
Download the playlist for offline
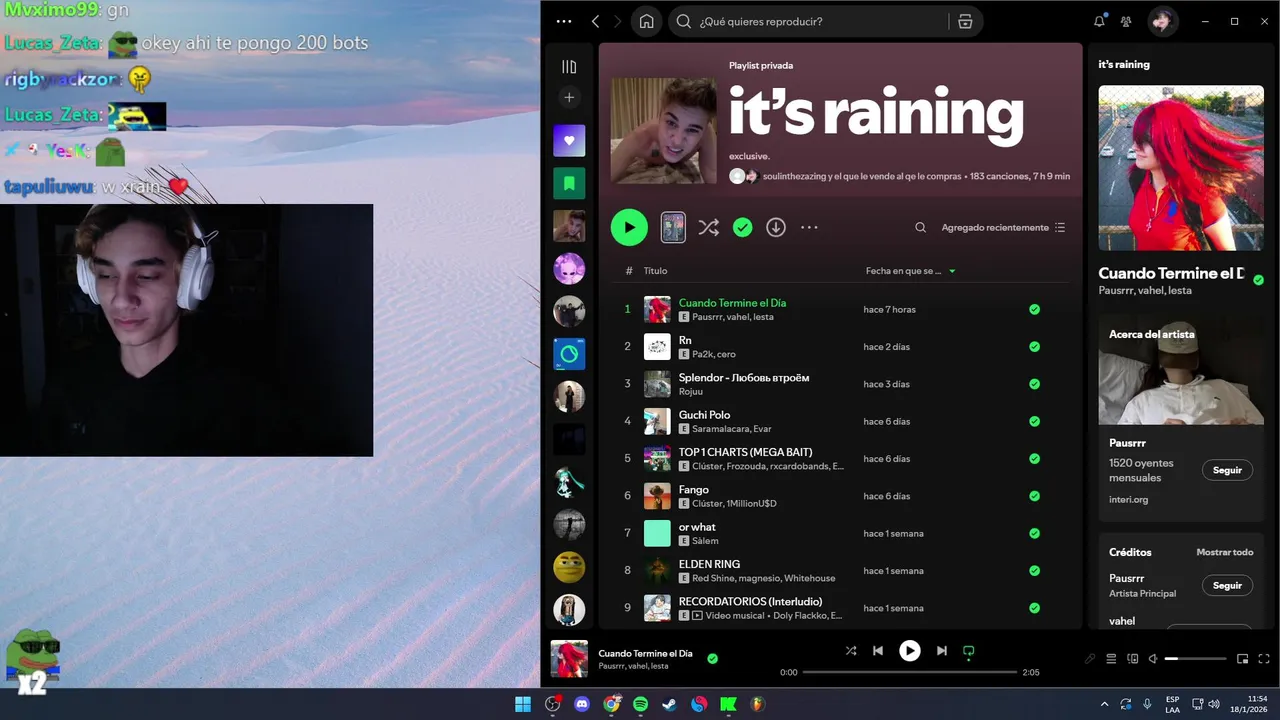coord(776,227)
